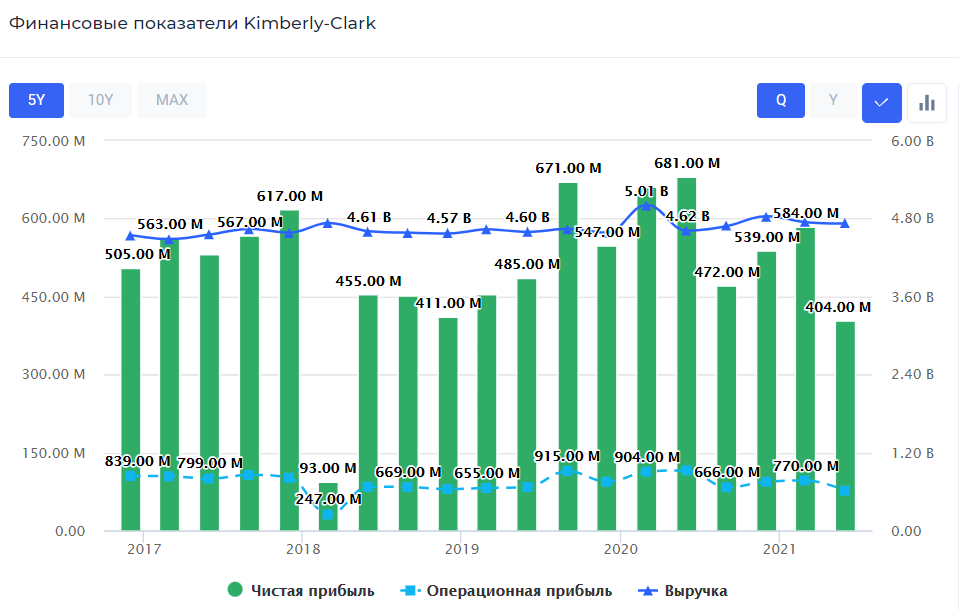
Task: Click the 839.00 M operating profit label
Action: point(138,461)
